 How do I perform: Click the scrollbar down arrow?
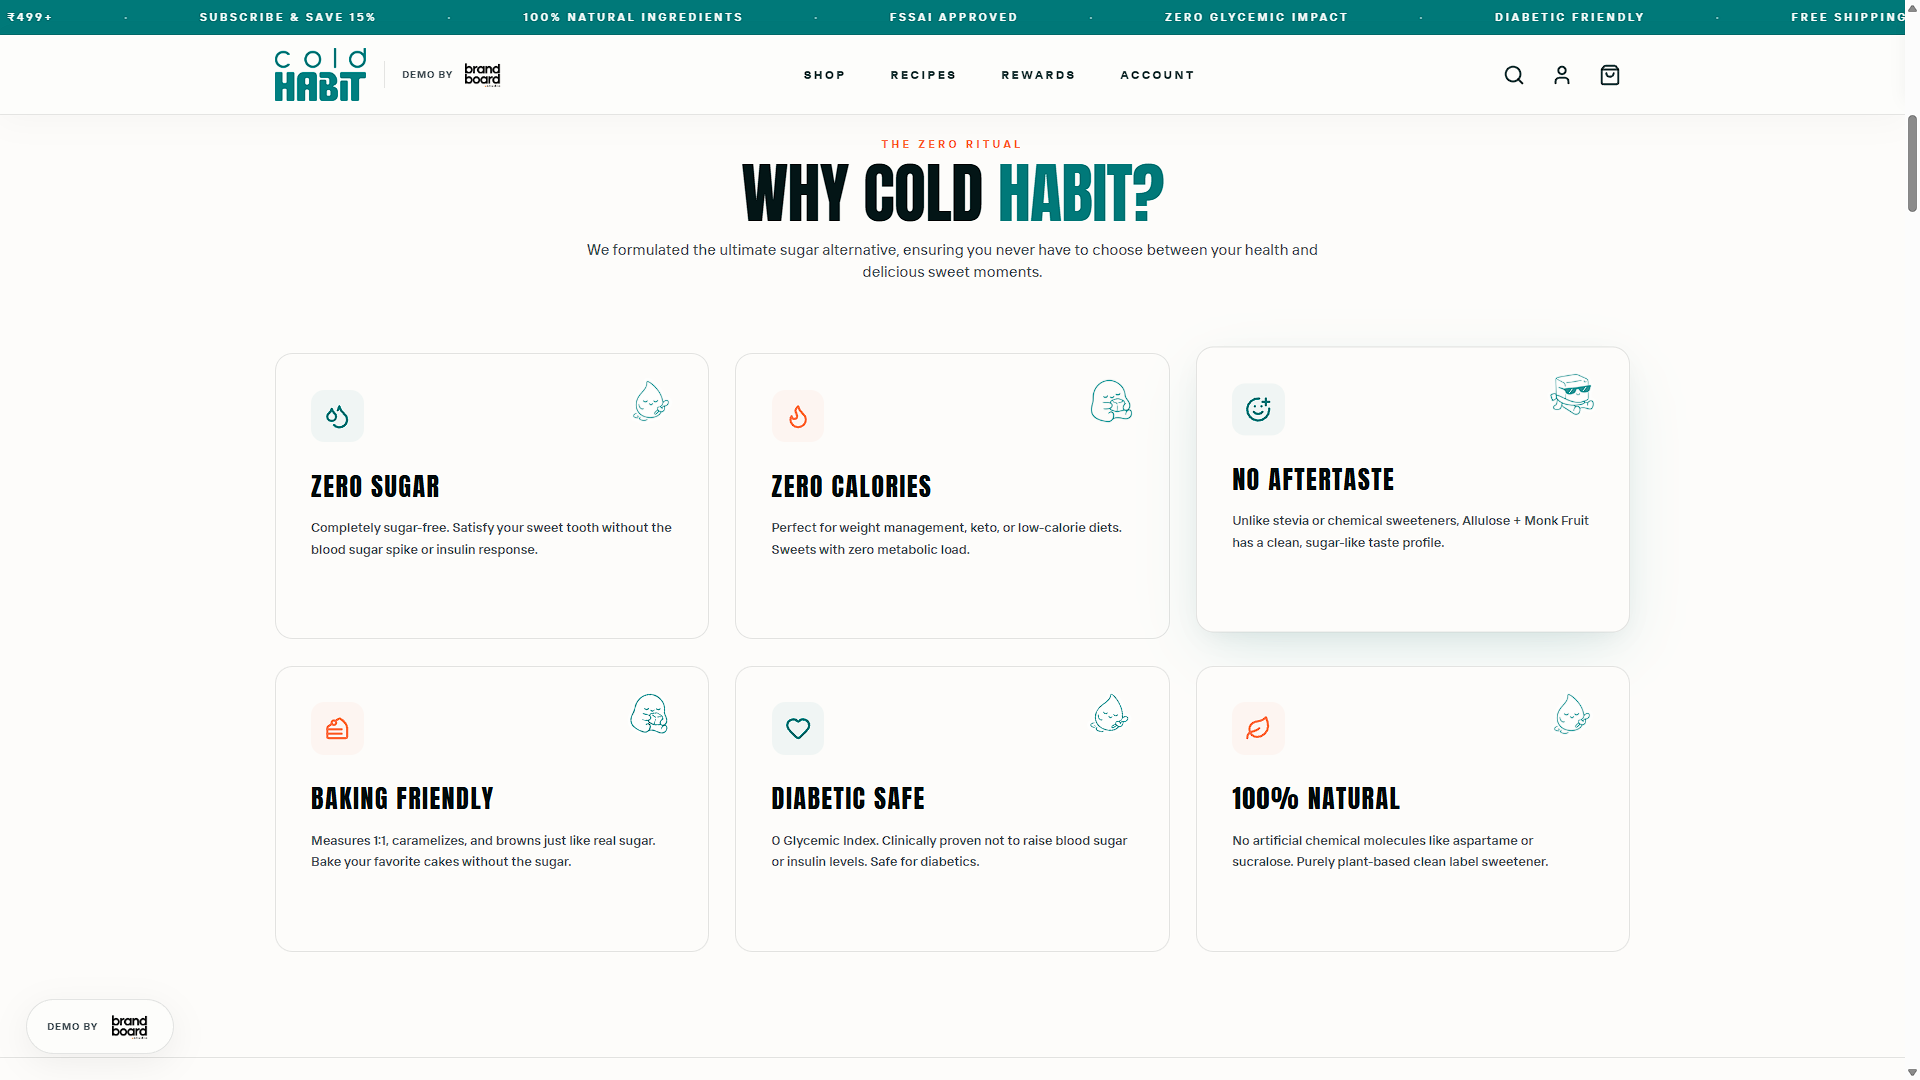point(1912,1072)
